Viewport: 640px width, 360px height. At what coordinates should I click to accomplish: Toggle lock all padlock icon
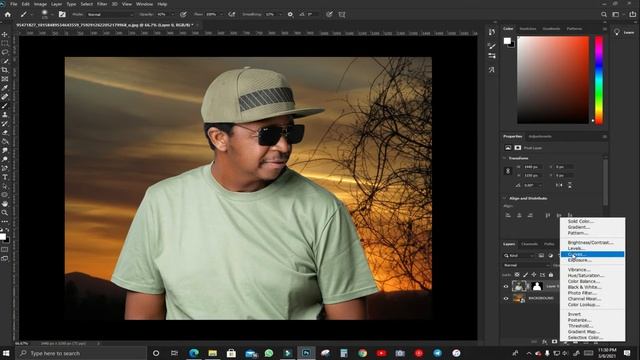(x=551, y=275)
